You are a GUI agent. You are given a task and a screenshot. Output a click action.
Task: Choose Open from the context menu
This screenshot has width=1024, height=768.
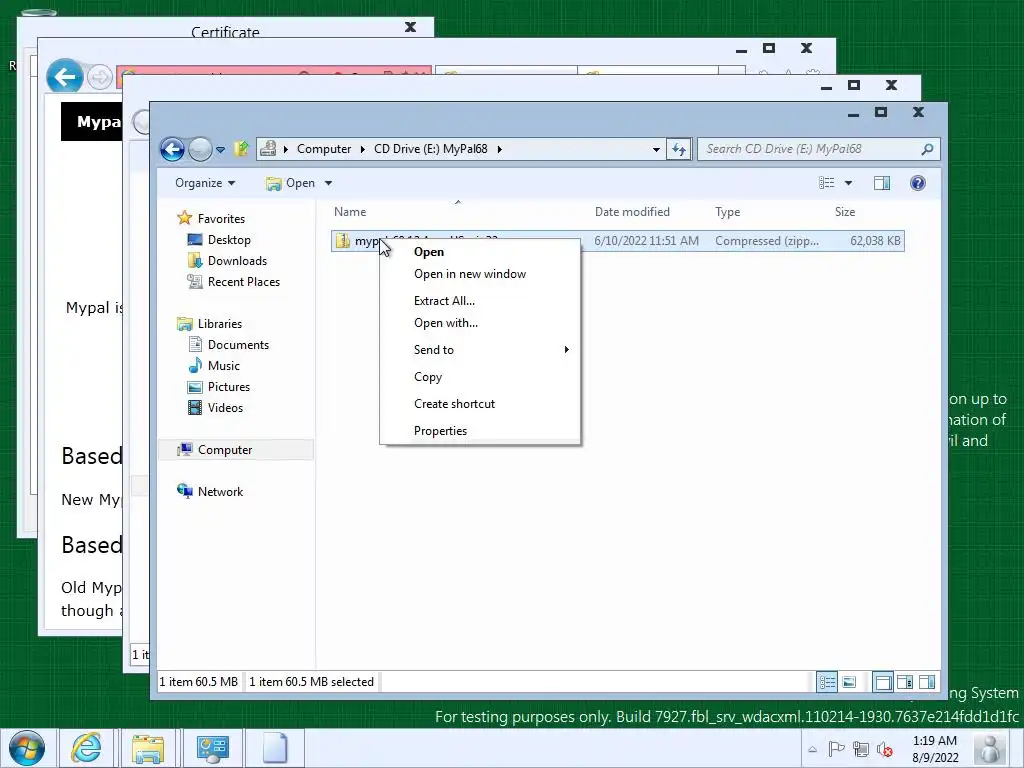pyautogui.click(x=480, y=252)
